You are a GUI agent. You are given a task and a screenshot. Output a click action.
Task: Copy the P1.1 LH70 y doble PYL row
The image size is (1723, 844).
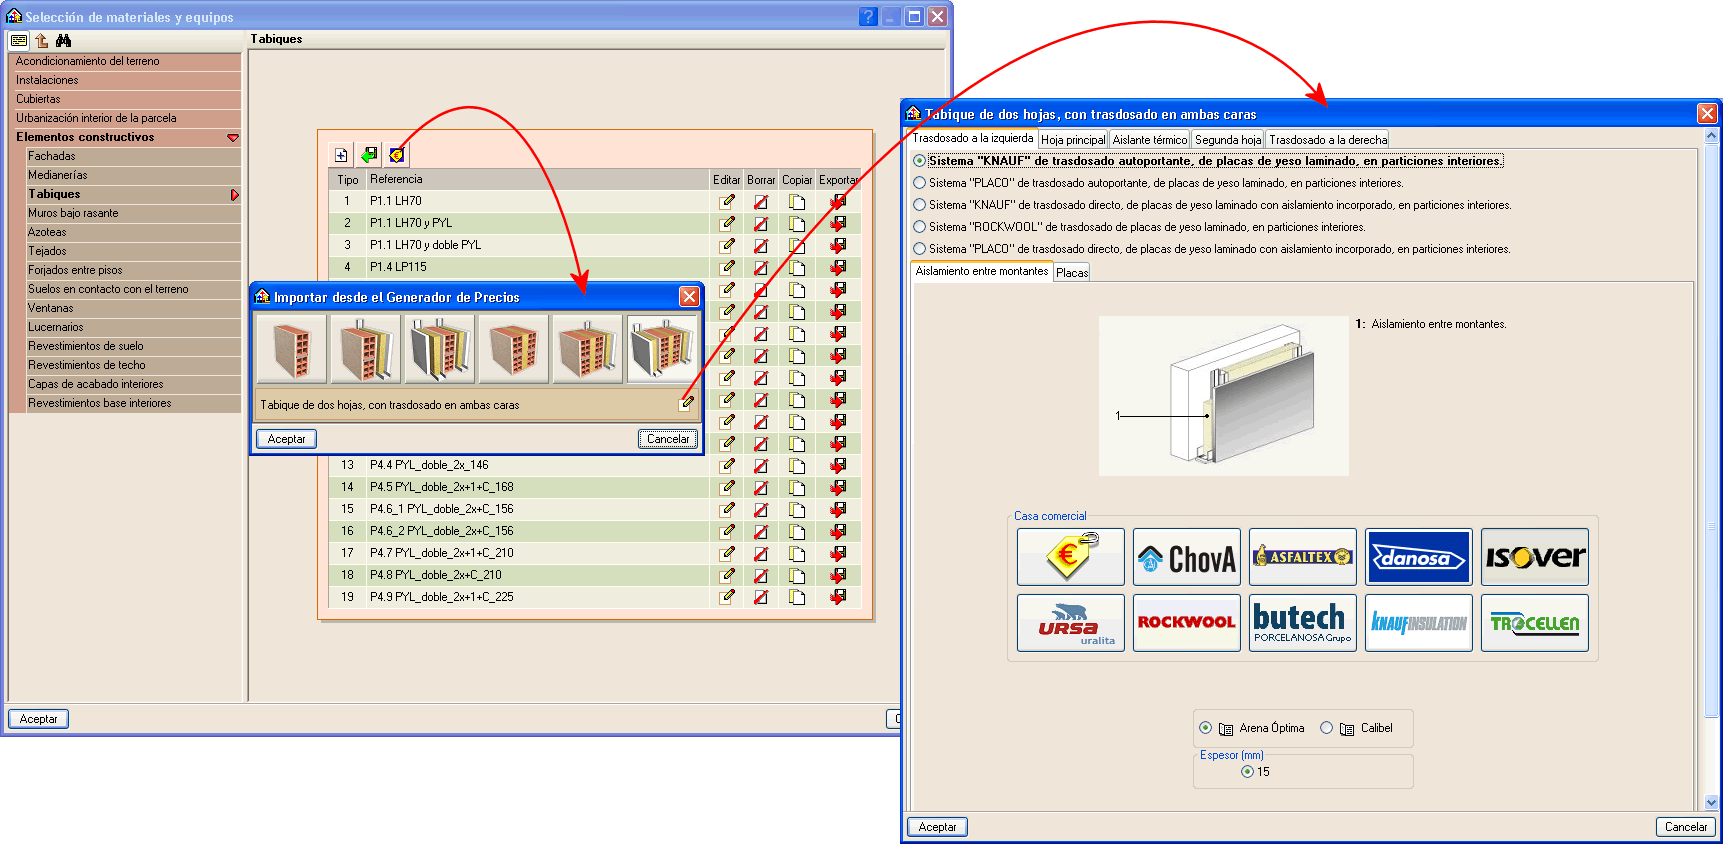[x=797, y=245]
